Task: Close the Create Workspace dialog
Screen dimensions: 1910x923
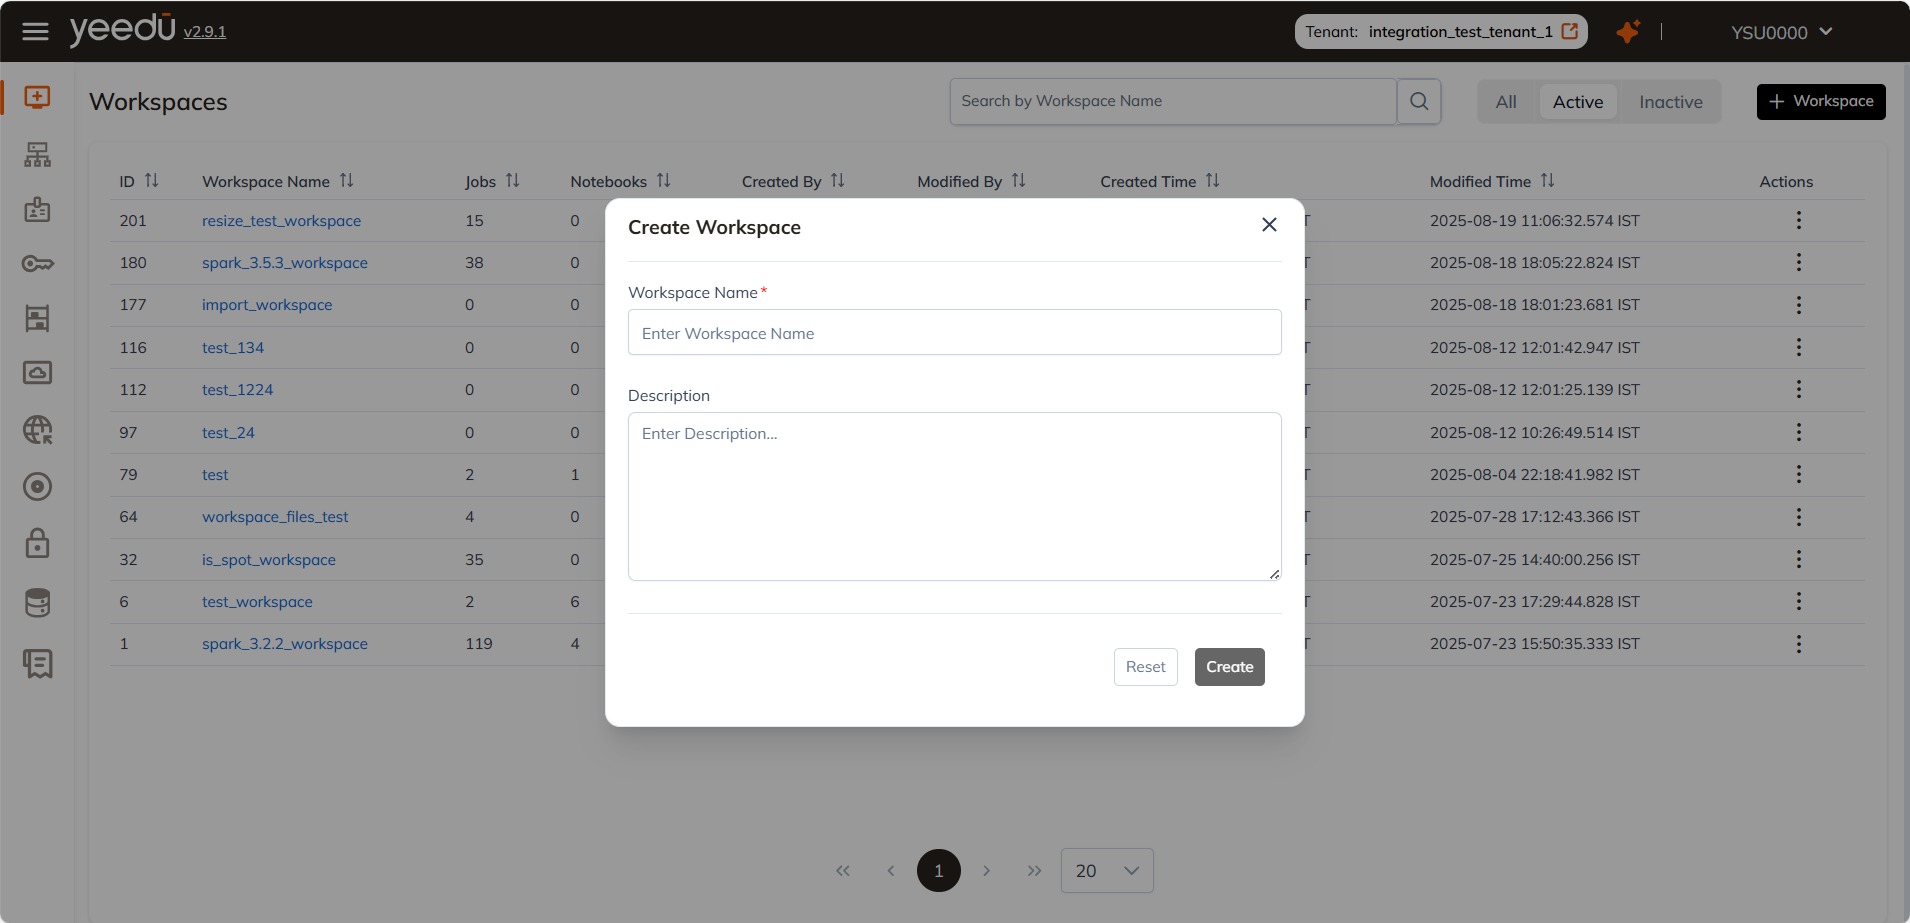Action: pos(1269,225)
